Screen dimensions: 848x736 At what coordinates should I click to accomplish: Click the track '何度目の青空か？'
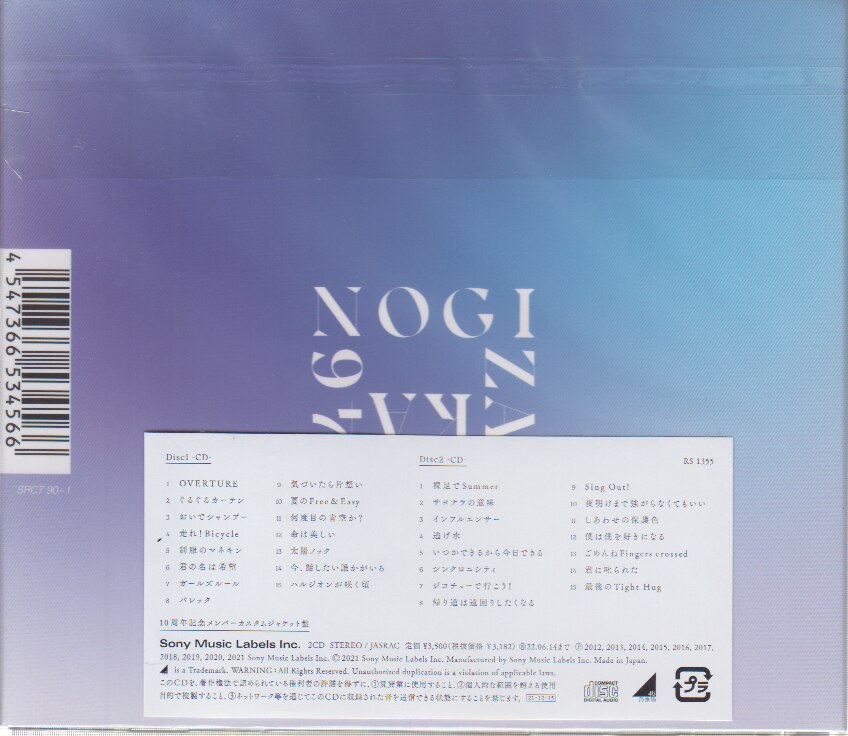327,518
